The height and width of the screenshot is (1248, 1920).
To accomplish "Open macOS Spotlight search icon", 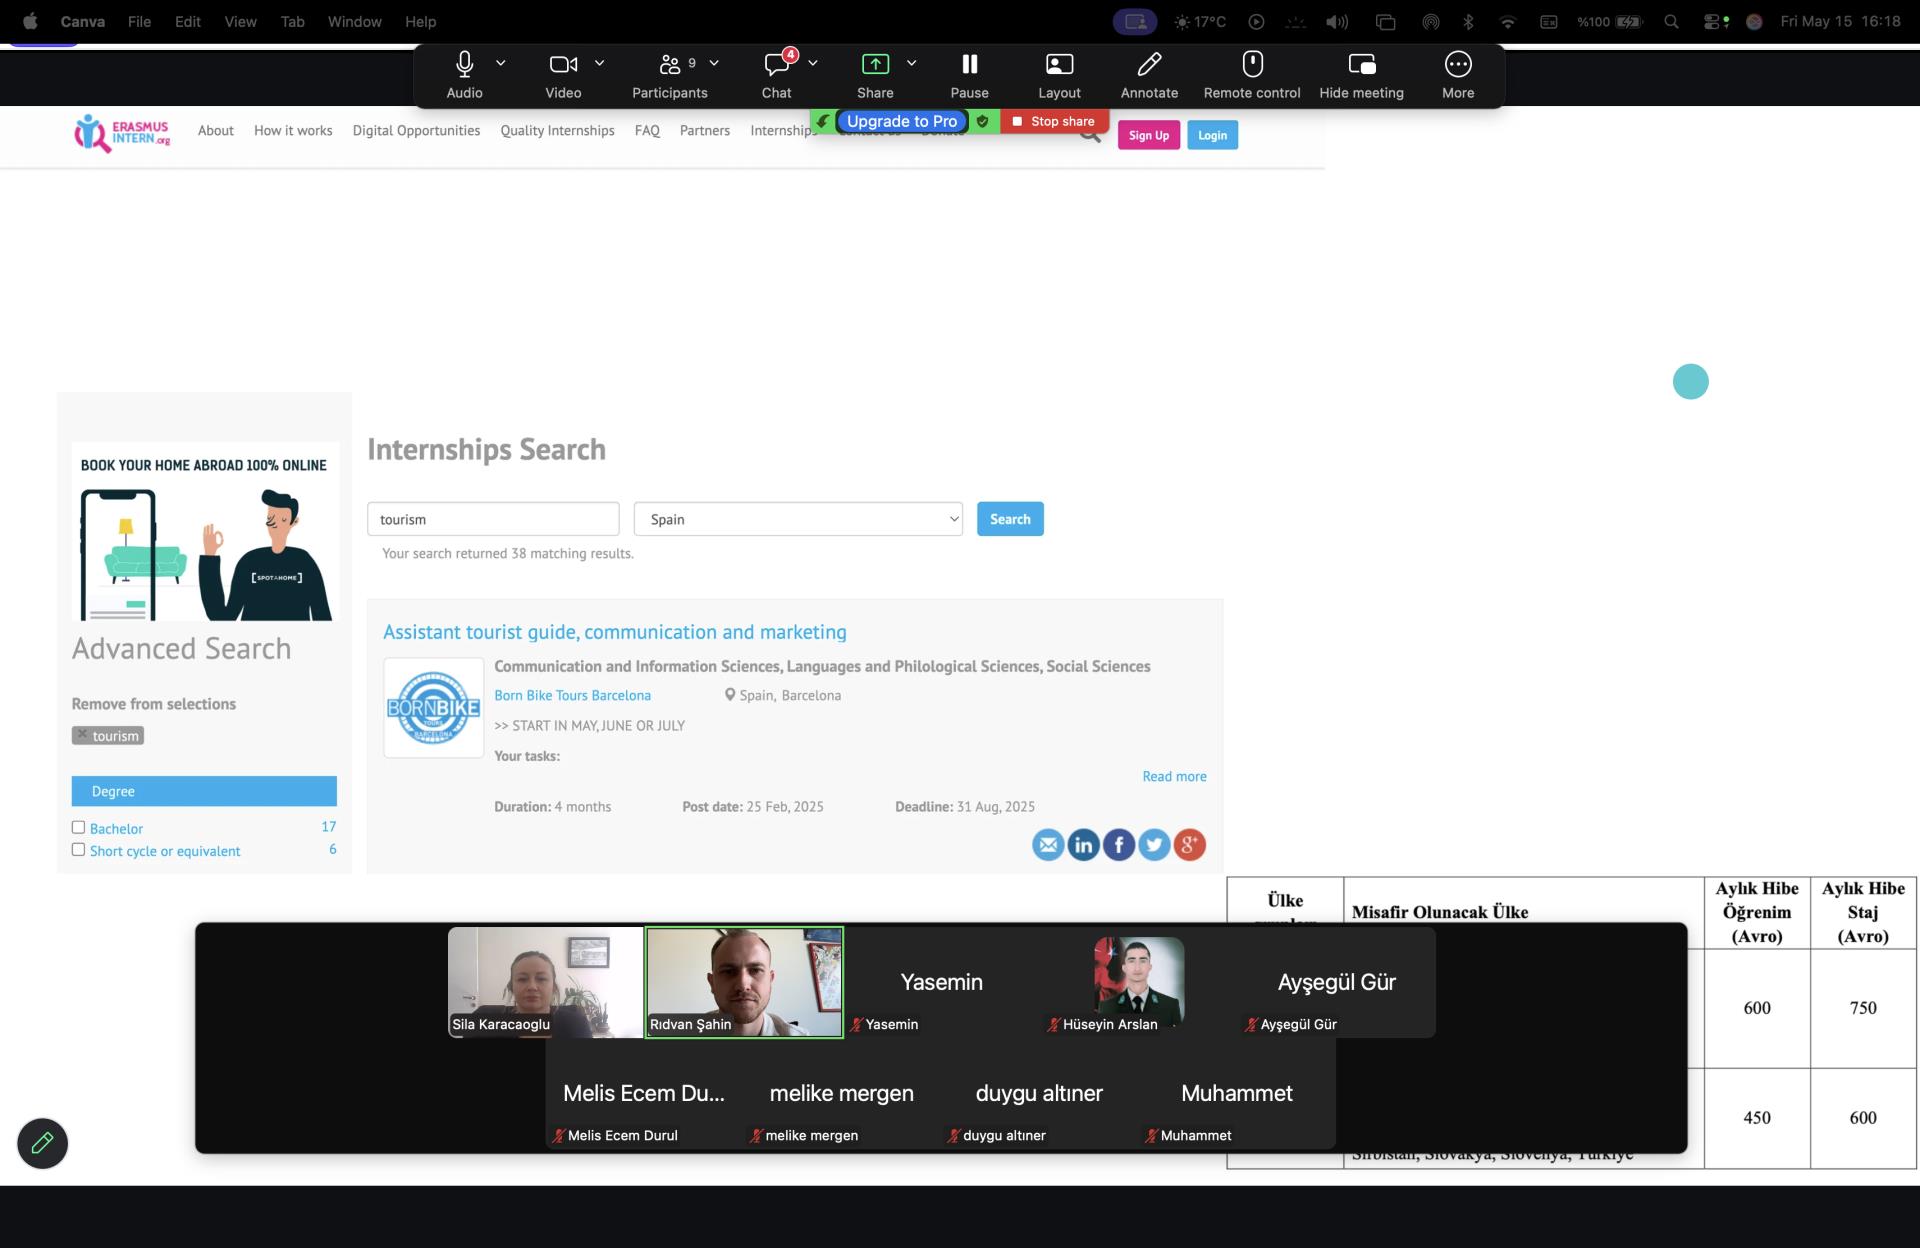I will coord(1671,21).
